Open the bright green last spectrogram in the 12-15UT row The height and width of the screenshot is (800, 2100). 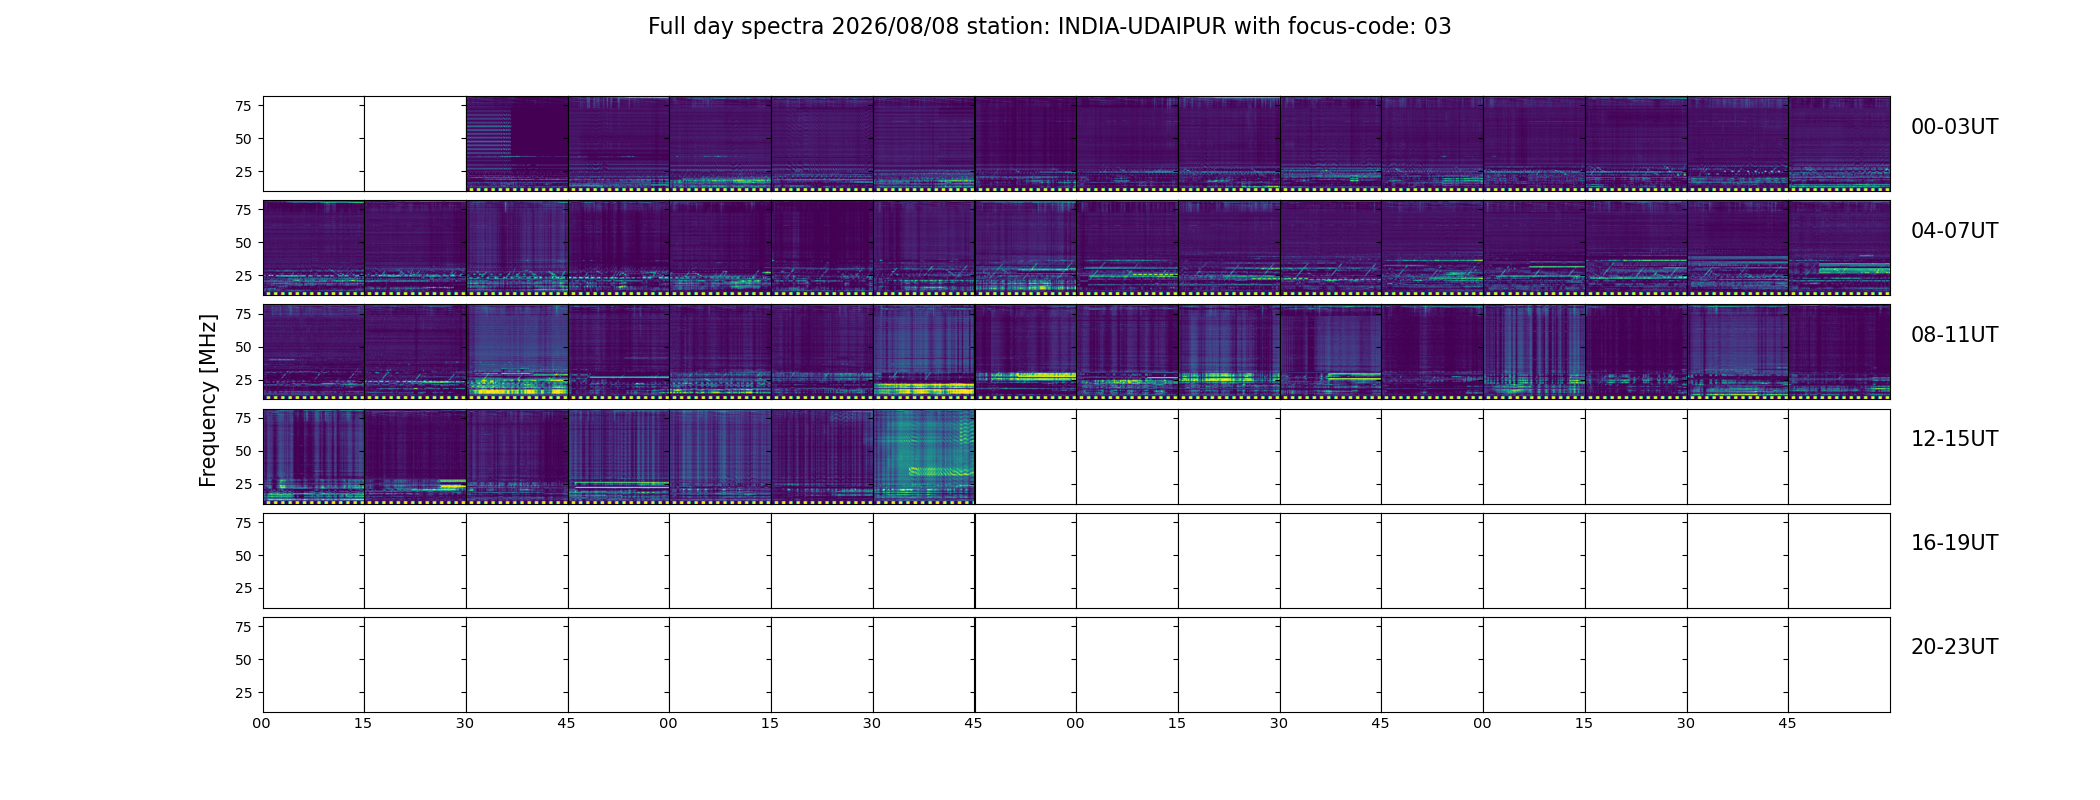(x=924, y=457)
